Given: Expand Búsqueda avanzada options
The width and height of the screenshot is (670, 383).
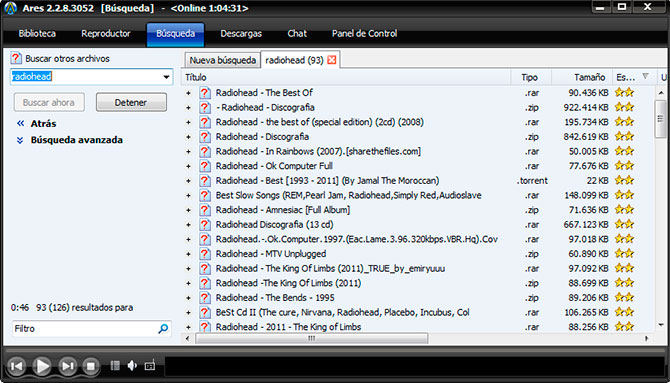Looking at the screenshot, I should [x=76, y=140].
